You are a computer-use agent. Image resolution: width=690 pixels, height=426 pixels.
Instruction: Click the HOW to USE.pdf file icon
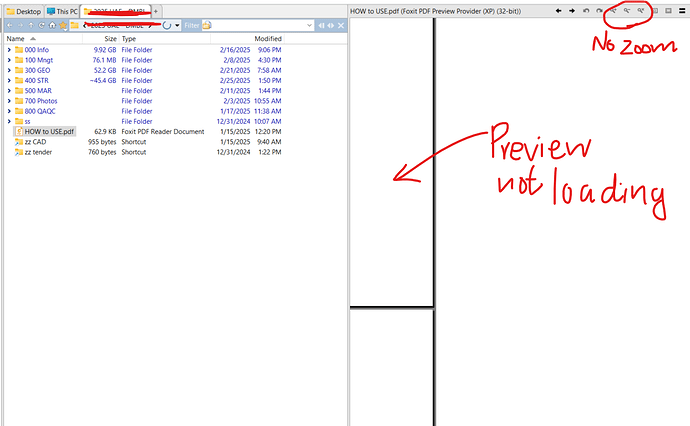click(19, 132)
